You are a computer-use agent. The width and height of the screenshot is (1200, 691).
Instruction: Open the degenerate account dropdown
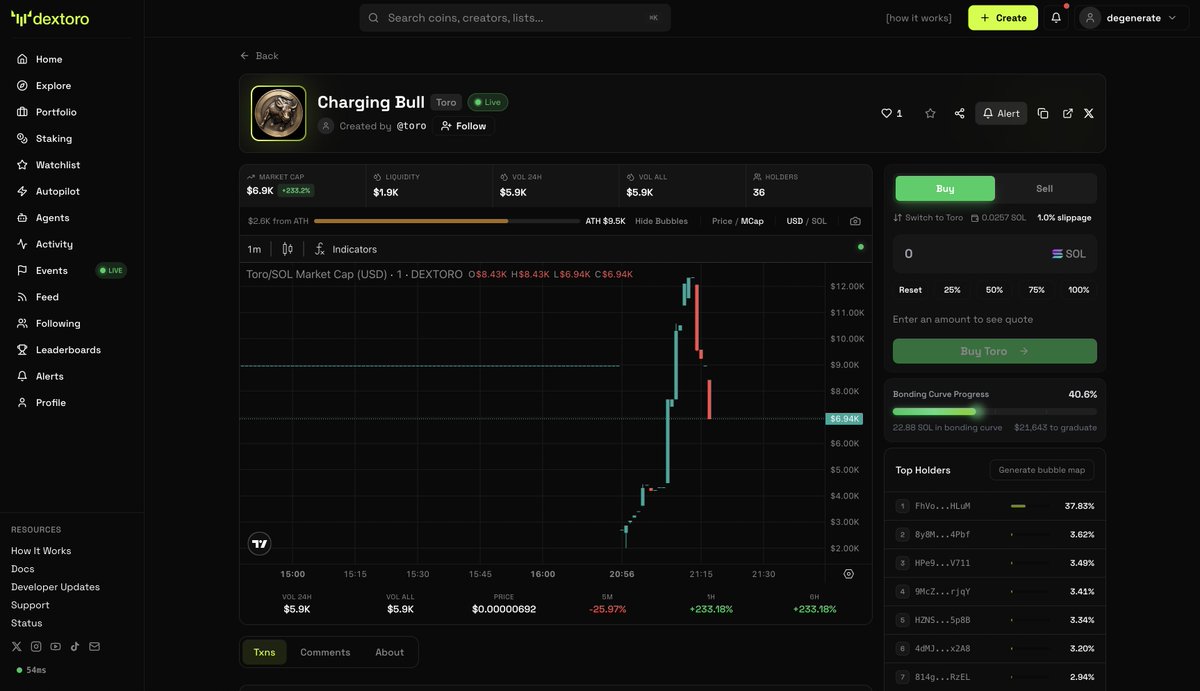pos(1133,18)
